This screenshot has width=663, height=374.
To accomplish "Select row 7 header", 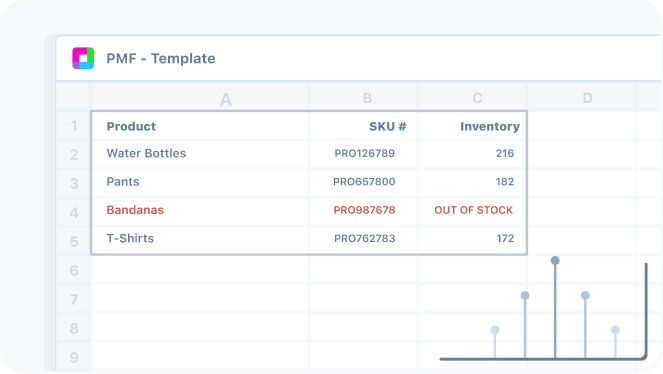I will pyautogui.click(x=74, y=300).
